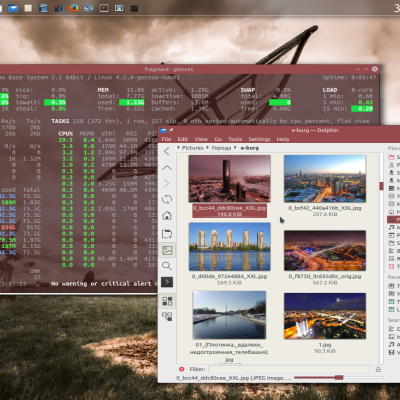Image resolution: width=400 pixels, height=400 pixels.
Task: Select thumbnail of 0_bcc44_ddc80cee_XXL.jpg
Action: click(x=229, y=178)
